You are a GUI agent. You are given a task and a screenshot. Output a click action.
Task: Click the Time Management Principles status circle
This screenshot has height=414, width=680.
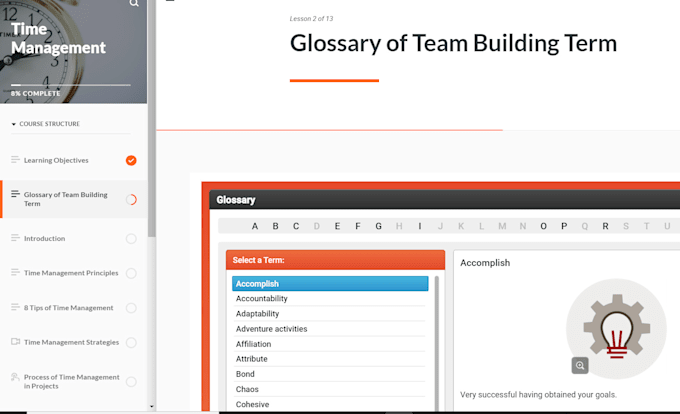pyautogui.click(x=131, y=273)
